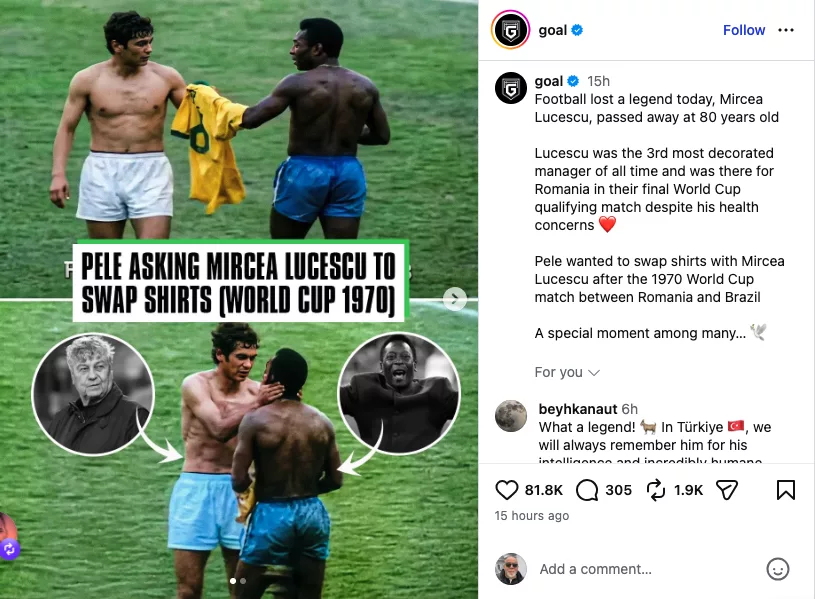815x599 pixels.
Task: Follow the goal account
Action: (744, 30)
